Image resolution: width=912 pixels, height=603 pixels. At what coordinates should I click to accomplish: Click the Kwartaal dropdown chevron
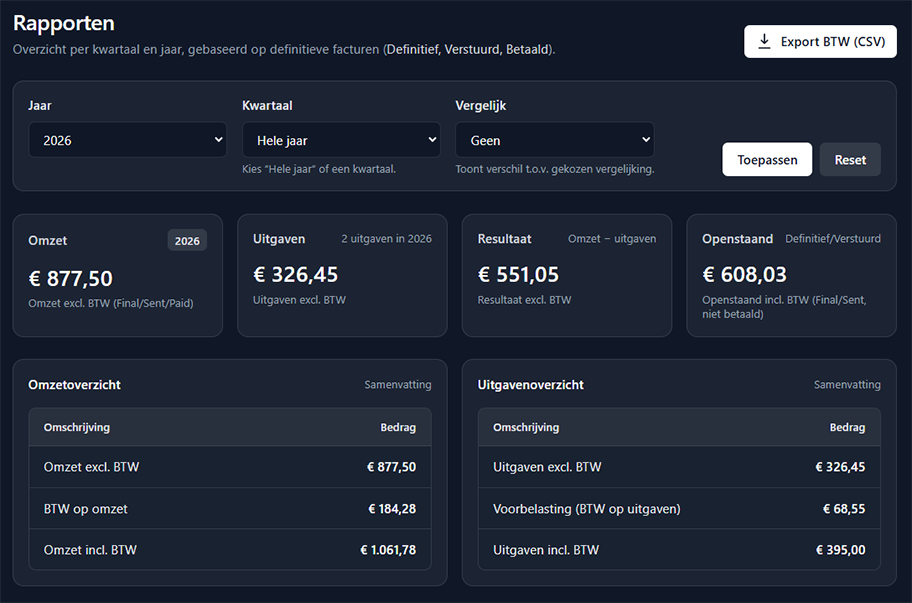tap(431, 140)
